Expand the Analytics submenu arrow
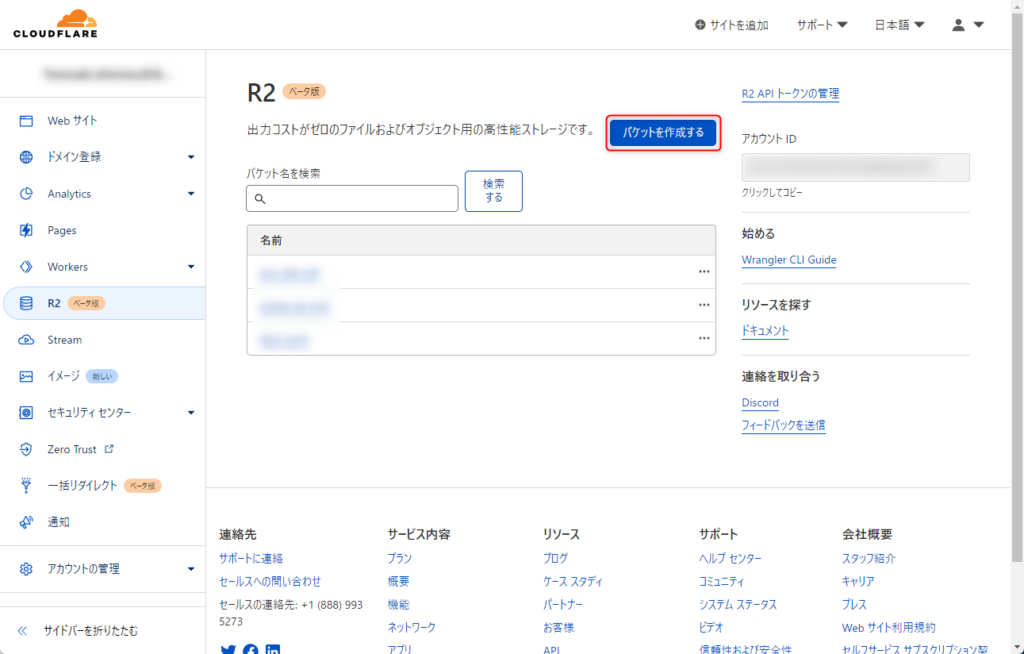This screenshot has height=654, width=1024. (191, 193)
